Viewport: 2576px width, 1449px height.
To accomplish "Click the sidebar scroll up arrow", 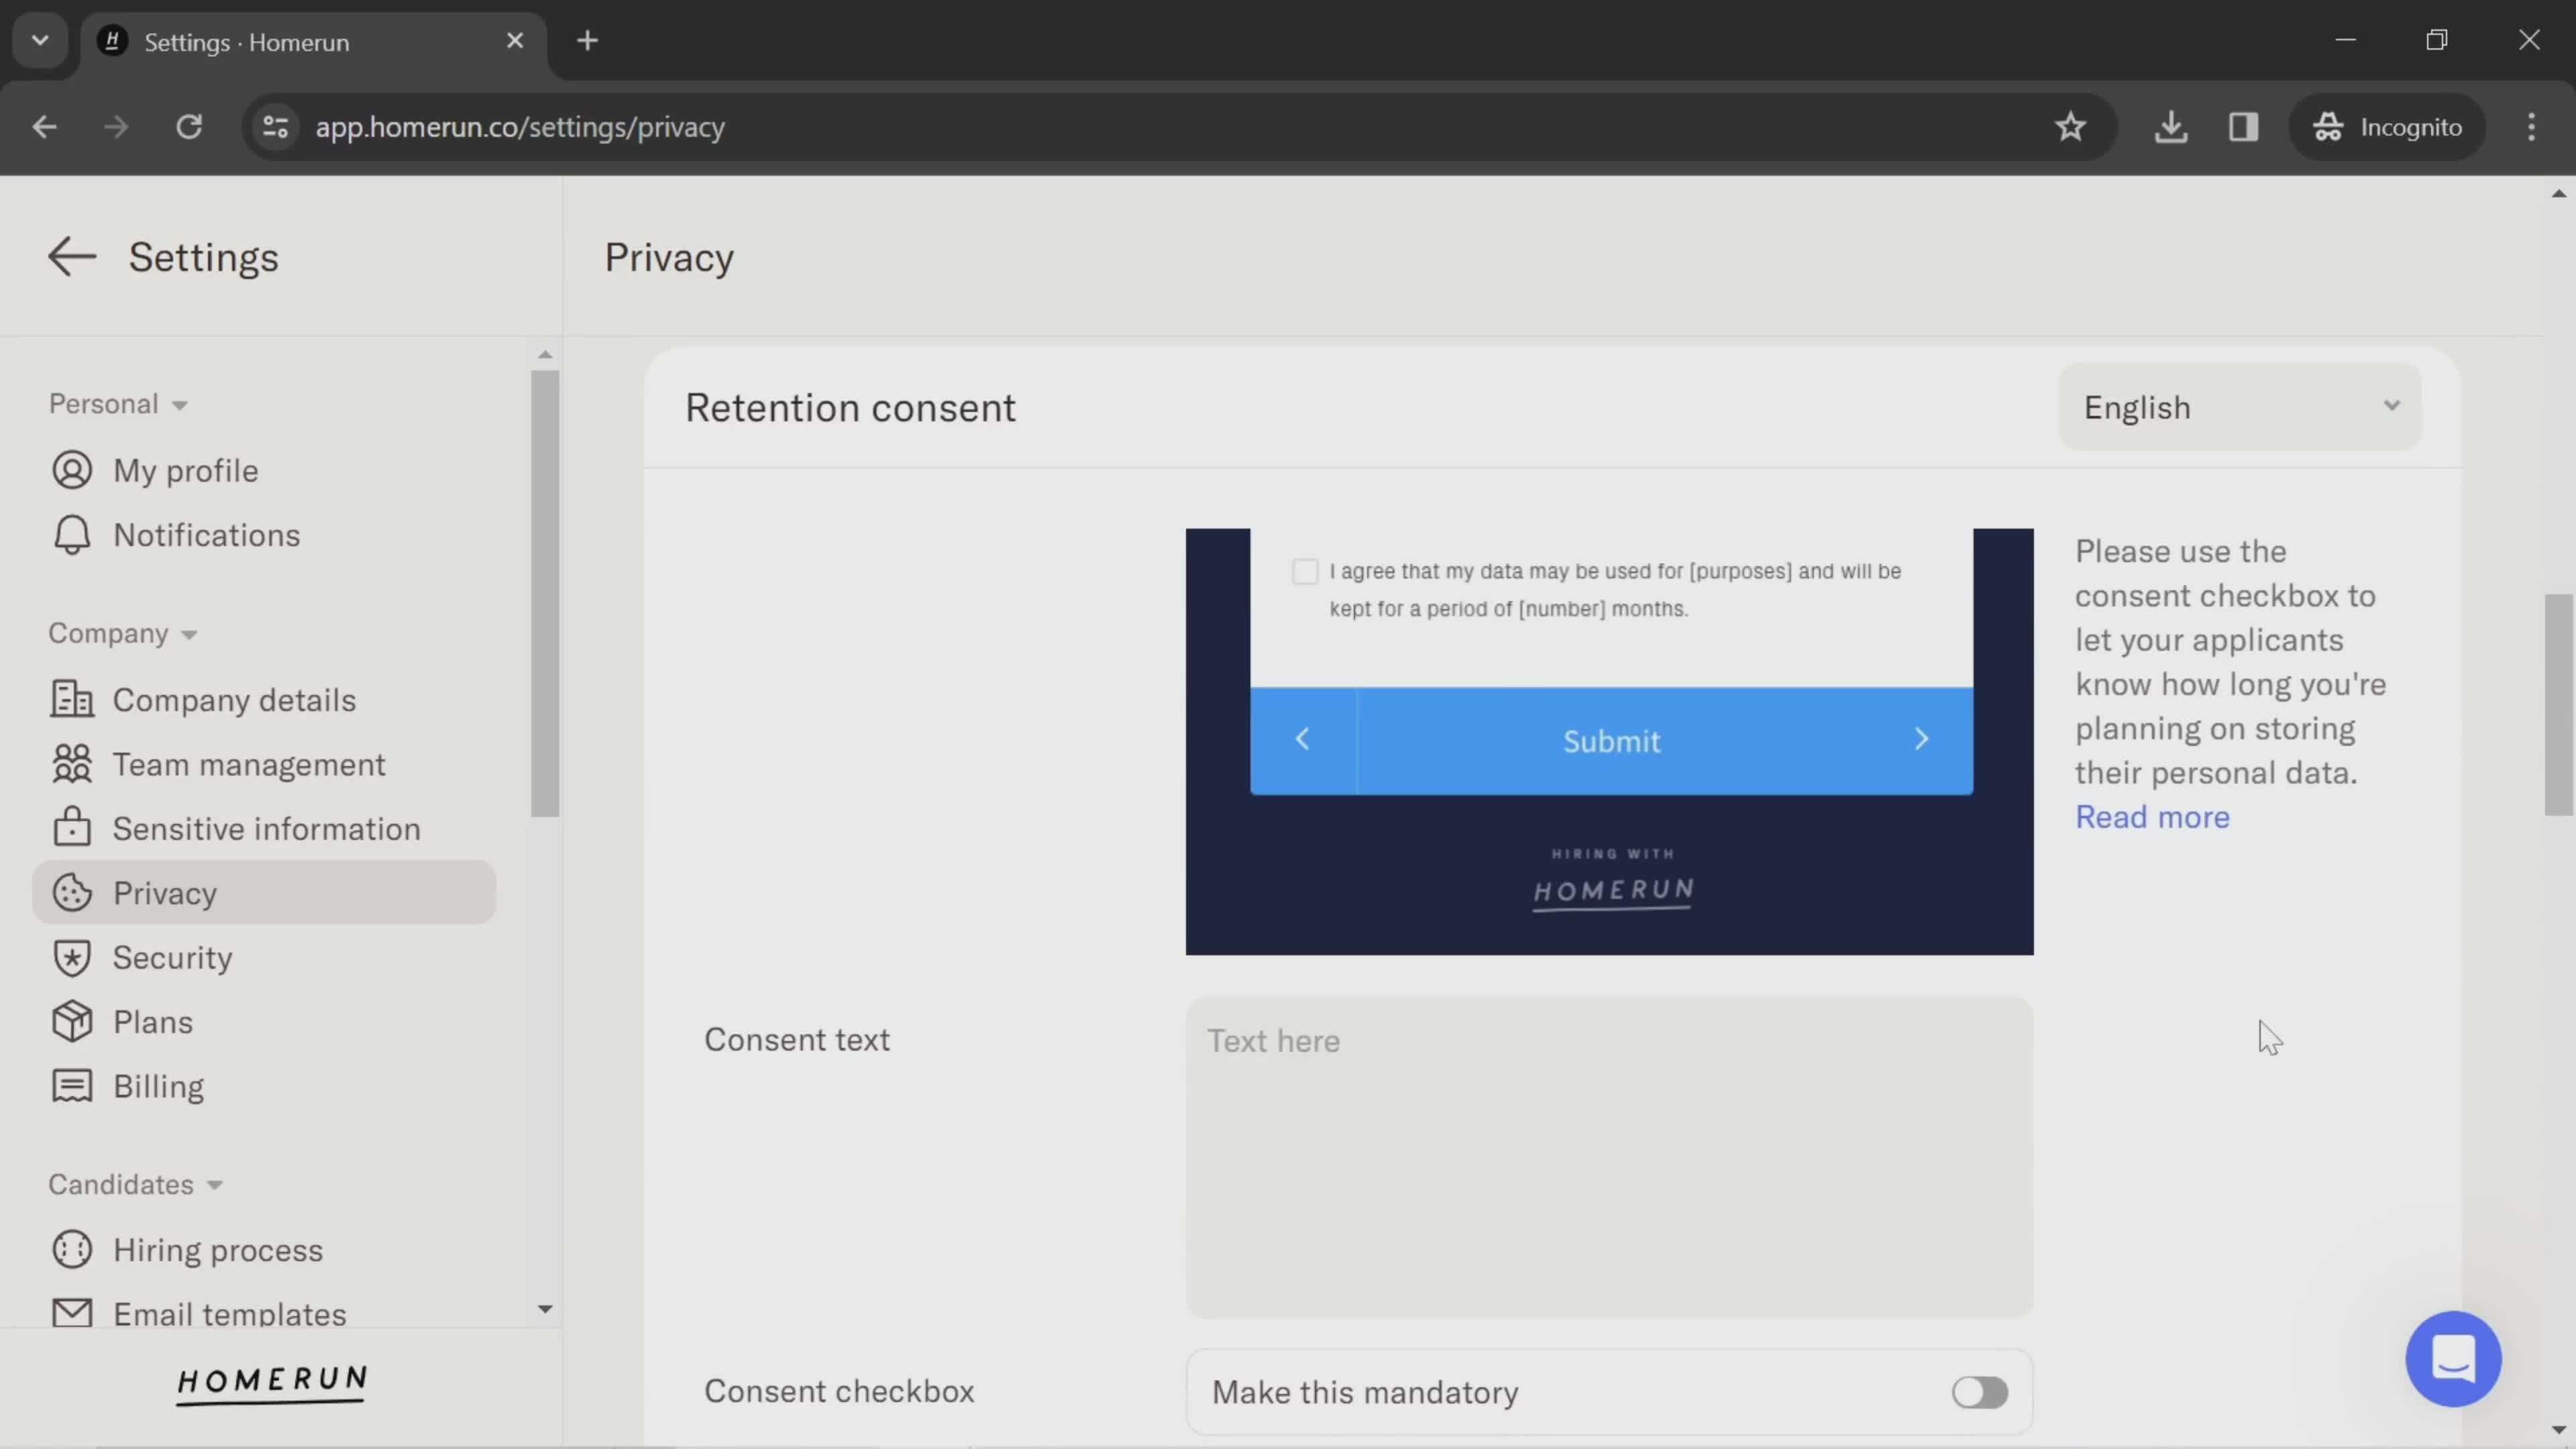I will pos(545,355).
